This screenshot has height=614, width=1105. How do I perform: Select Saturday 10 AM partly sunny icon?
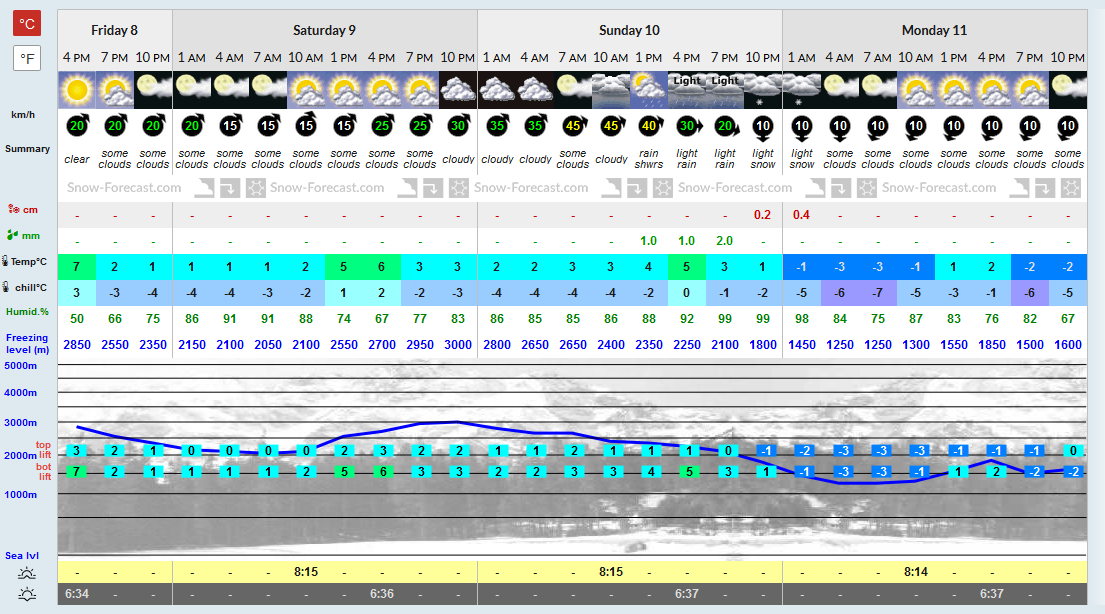306,90
